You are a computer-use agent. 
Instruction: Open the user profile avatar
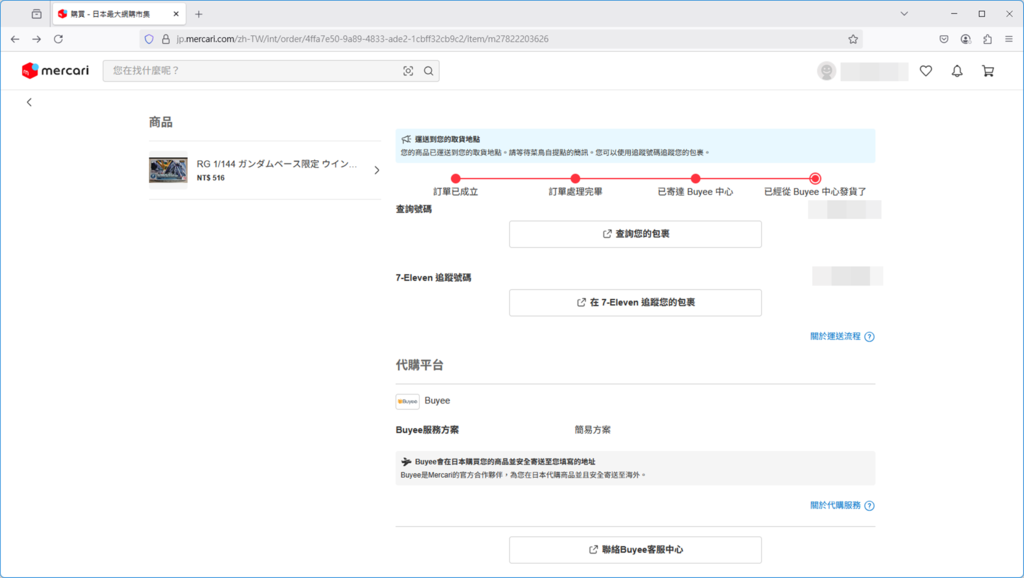[x=826, y=71]
